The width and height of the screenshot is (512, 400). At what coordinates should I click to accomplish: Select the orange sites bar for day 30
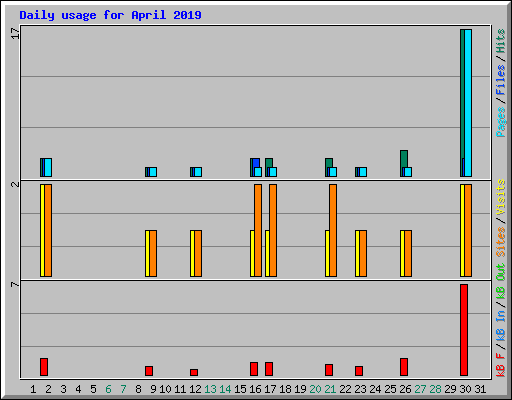pyautogui.click(x=468, y=230)
